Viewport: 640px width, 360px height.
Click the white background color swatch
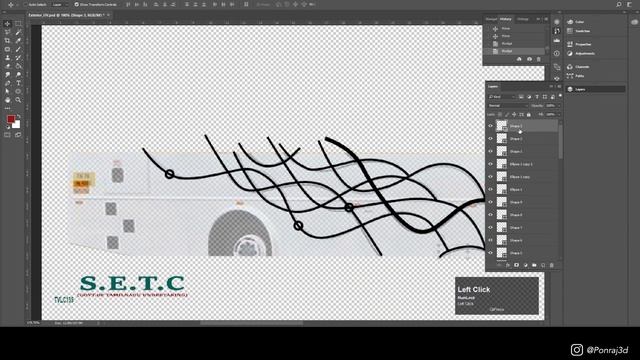coord(17,125)
